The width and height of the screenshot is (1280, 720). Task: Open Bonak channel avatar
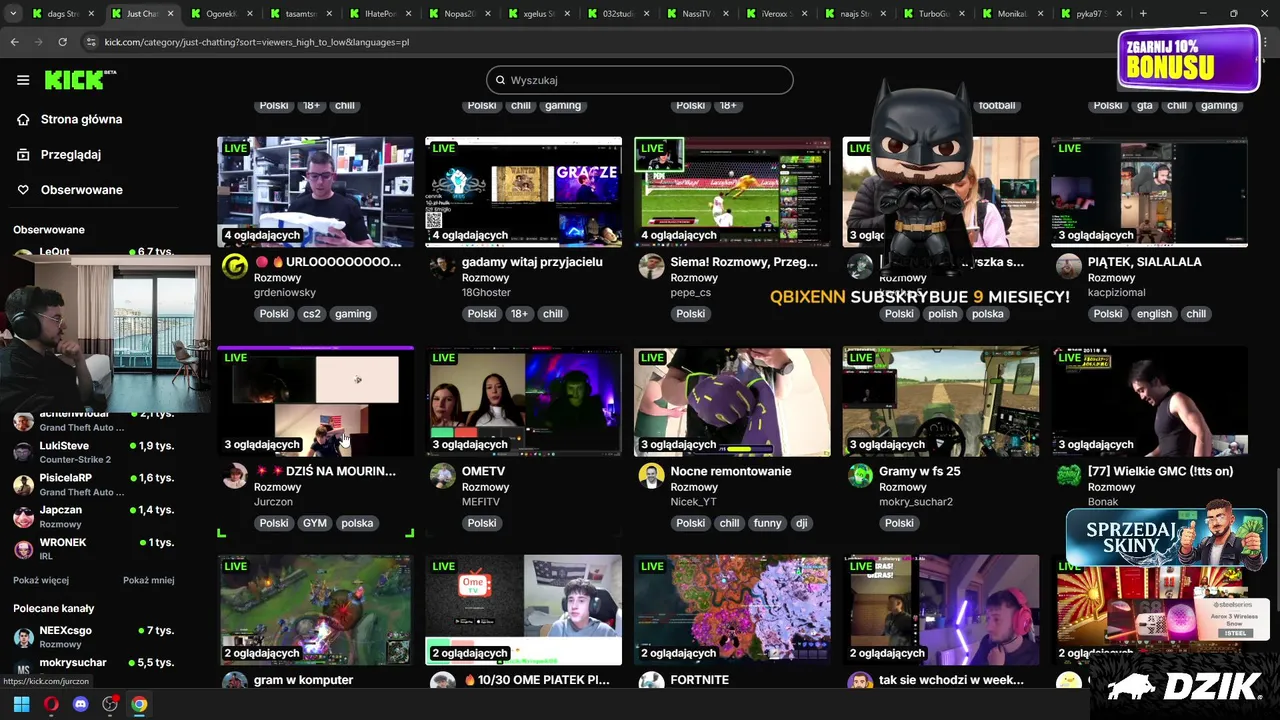1069,475
